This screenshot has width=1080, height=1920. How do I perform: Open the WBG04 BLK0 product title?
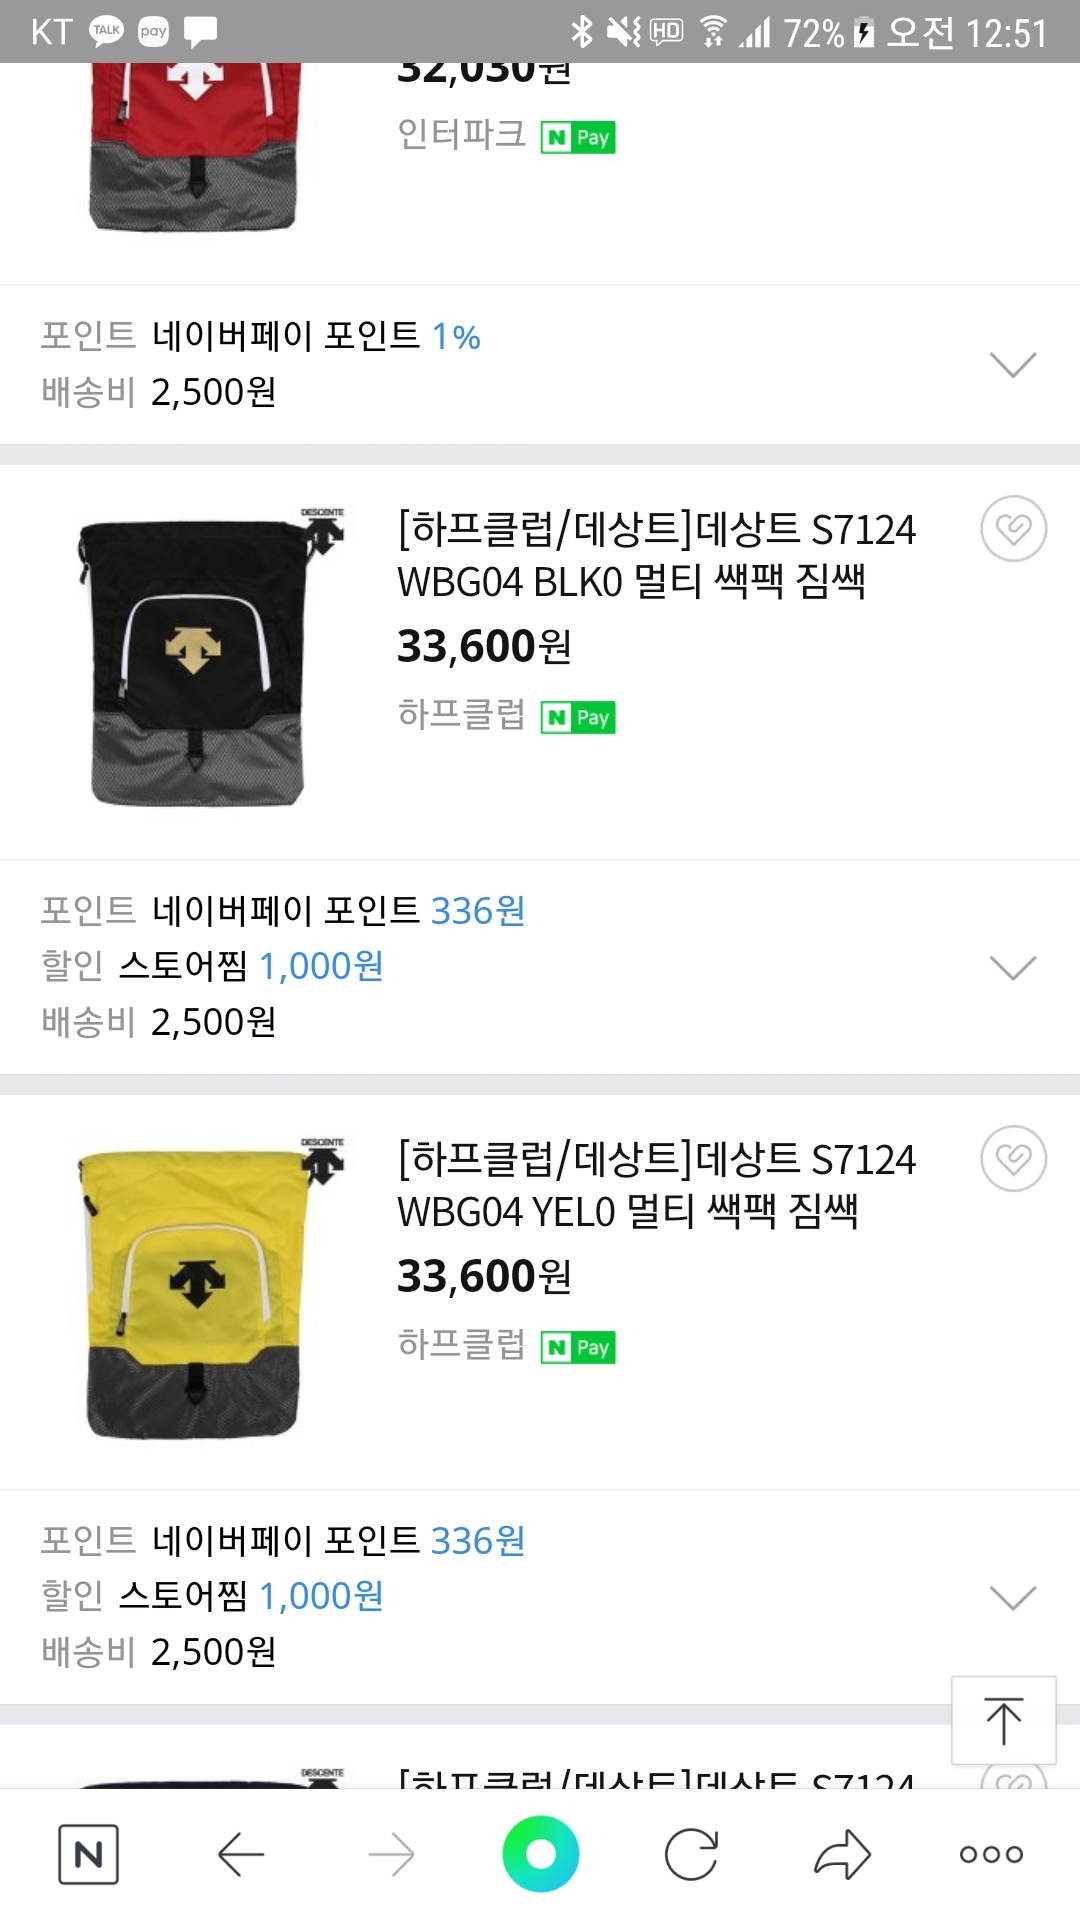(656, 555)
